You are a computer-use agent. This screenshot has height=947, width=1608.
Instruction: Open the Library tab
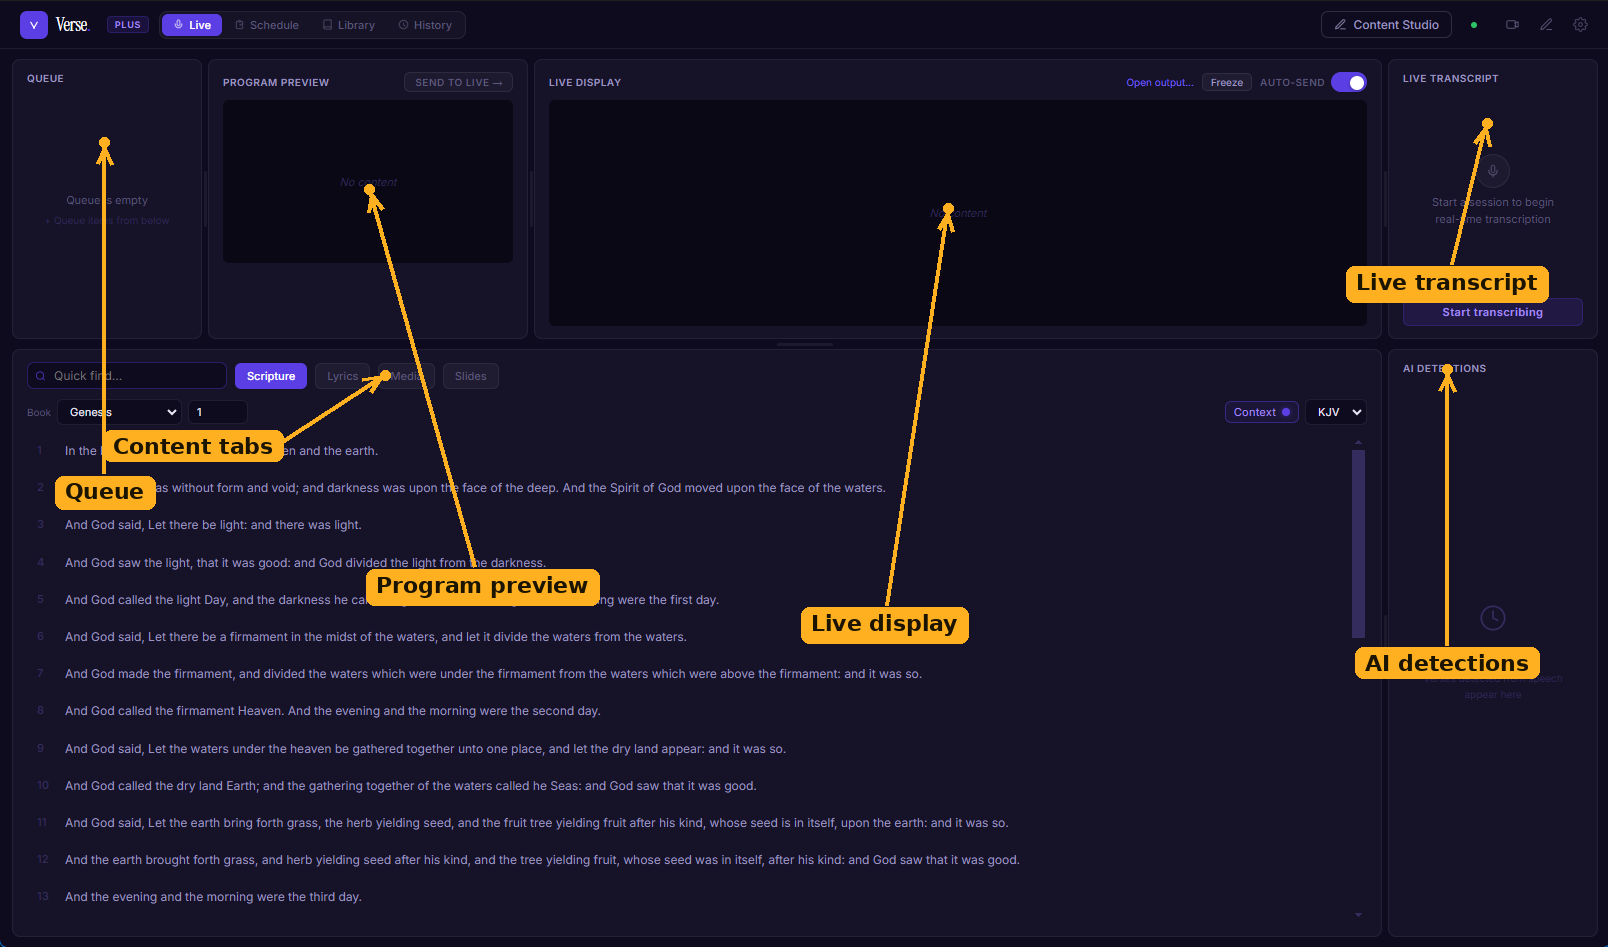tap(349, 25)
